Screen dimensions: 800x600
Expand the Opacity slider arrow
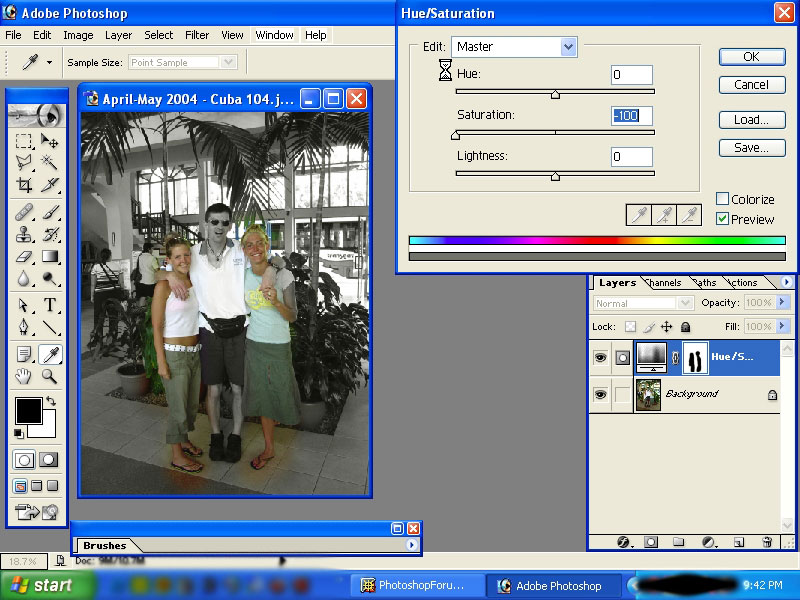point(782,303)
